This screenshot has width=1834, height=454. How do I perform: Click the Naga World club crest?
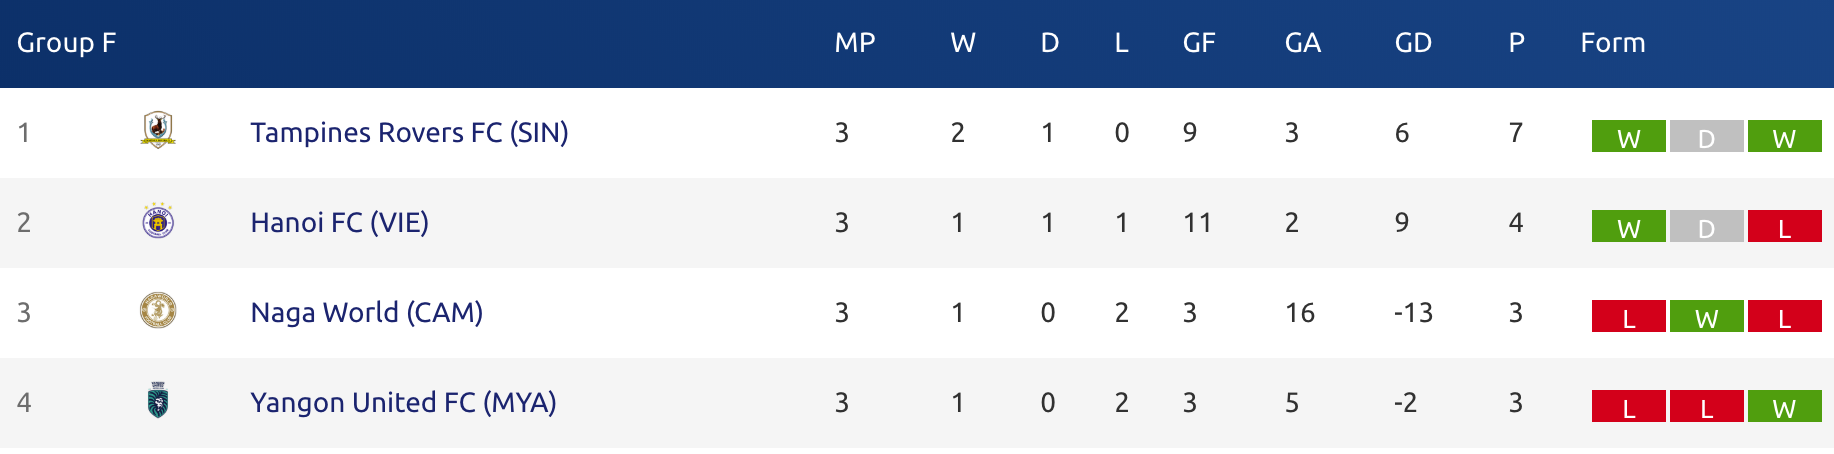(x=158, y=311)
